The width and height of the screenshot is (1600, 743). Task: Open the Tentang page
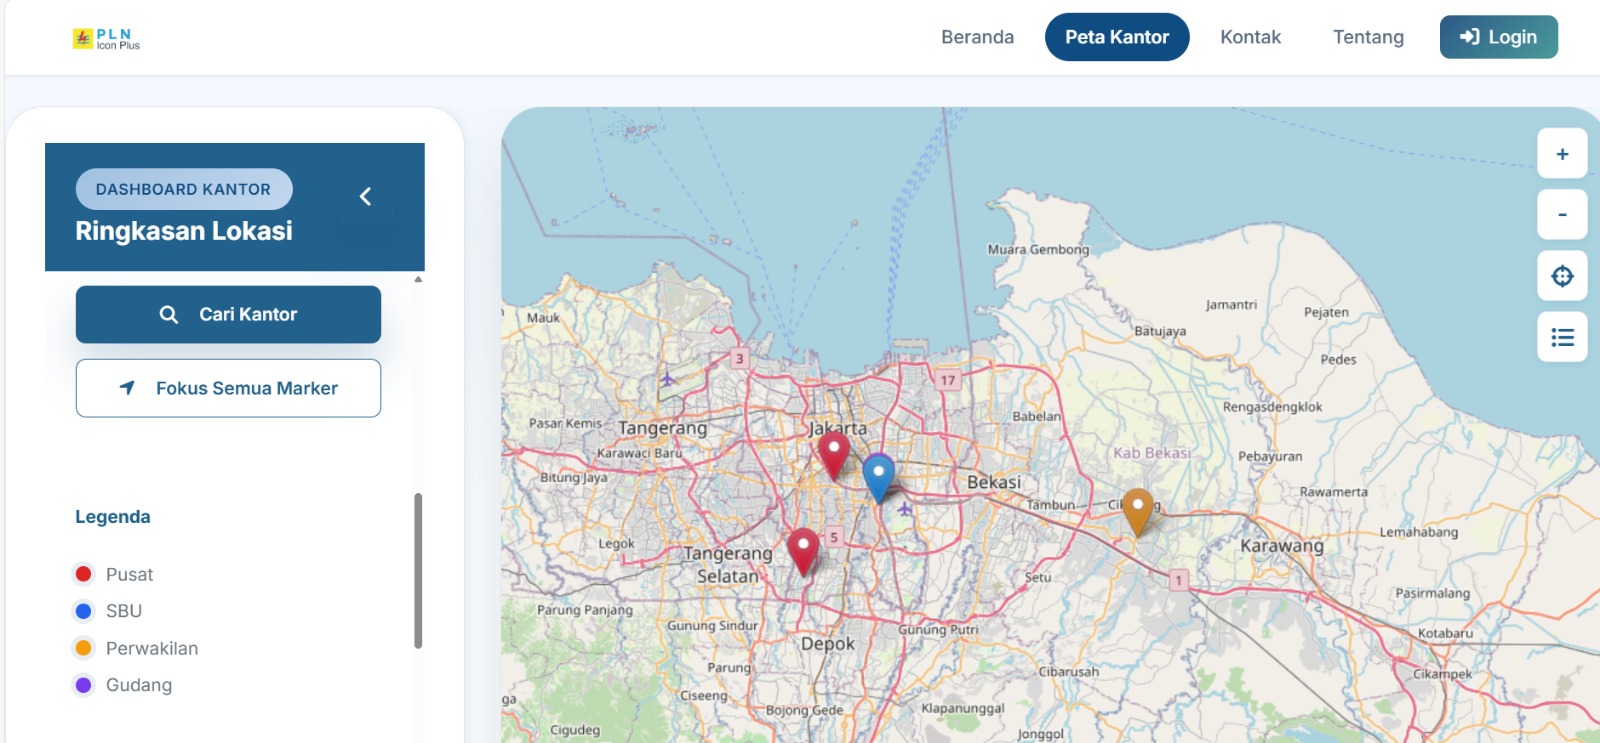1367,37
